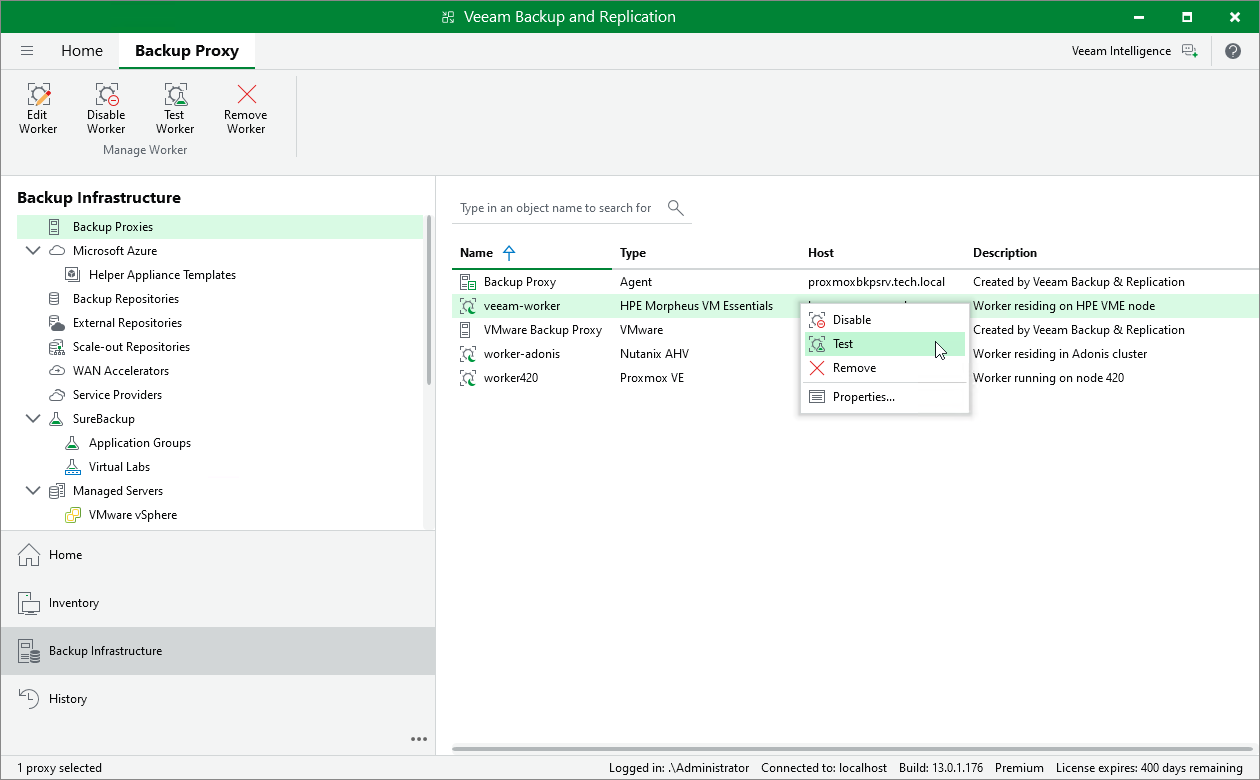Collapse the Managed Servers tree node
The height and width of the screenshot is (780, 1260).
tap(33, 491)
